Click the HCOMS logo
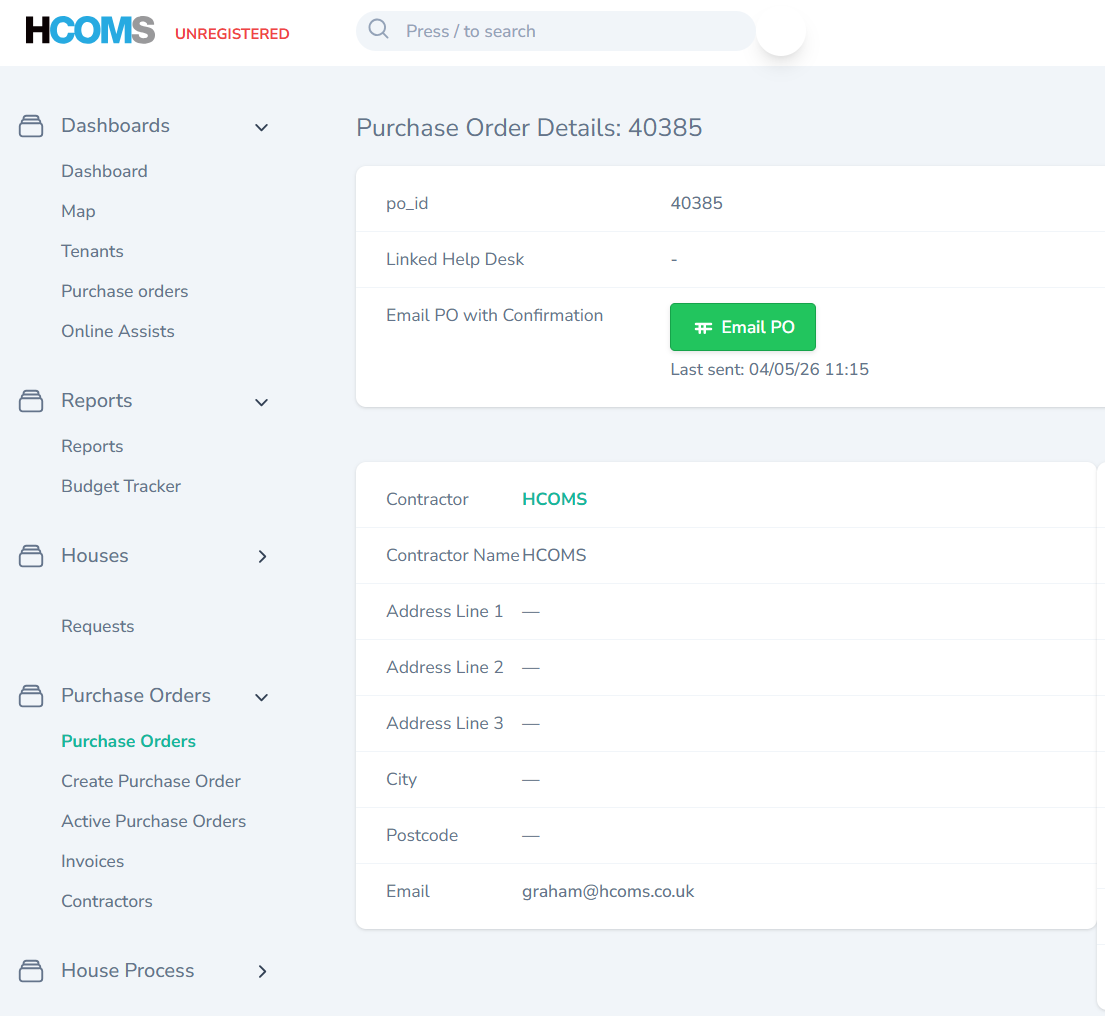Screen dimensions: 1105x1016 click(x=89, y=30)
